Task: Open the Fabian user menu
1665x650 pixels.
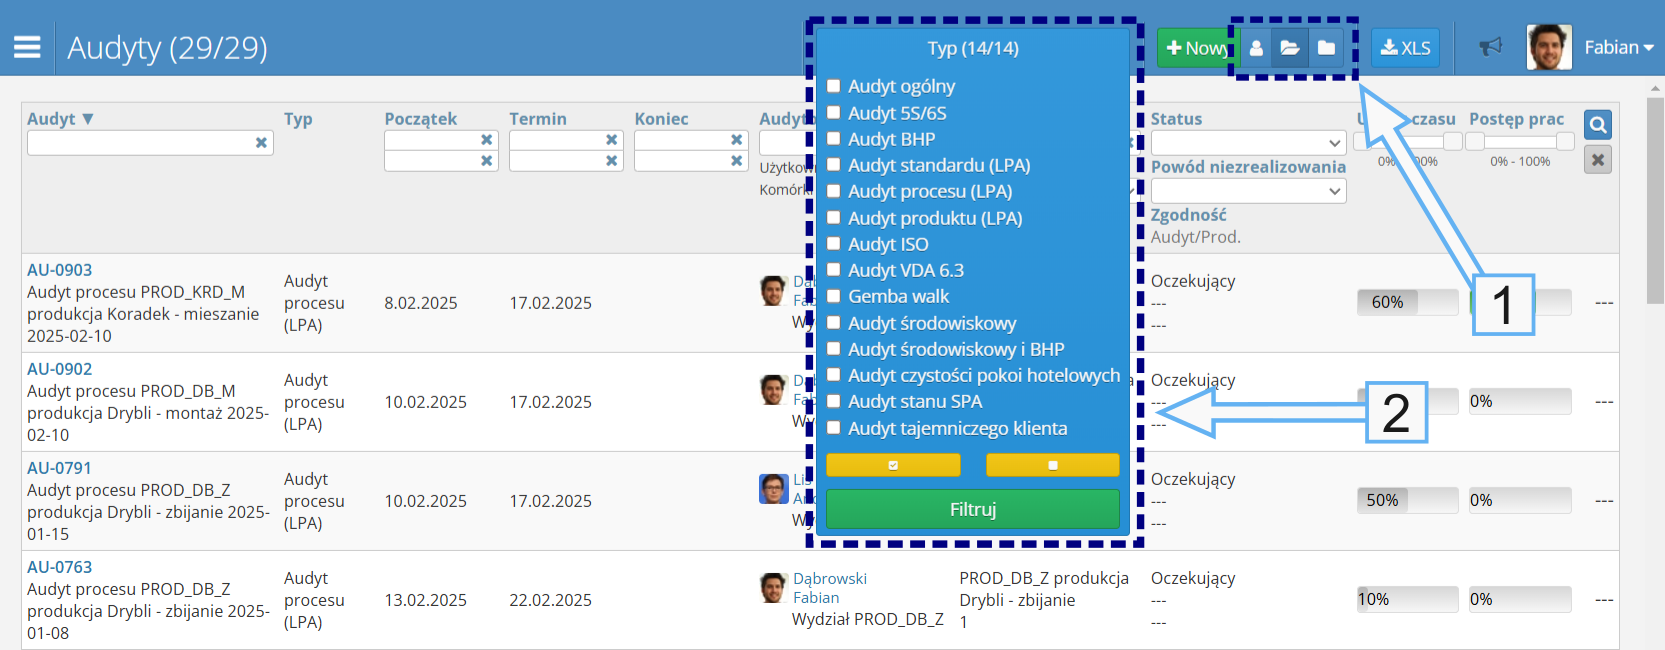Action: click(1618, 47)
